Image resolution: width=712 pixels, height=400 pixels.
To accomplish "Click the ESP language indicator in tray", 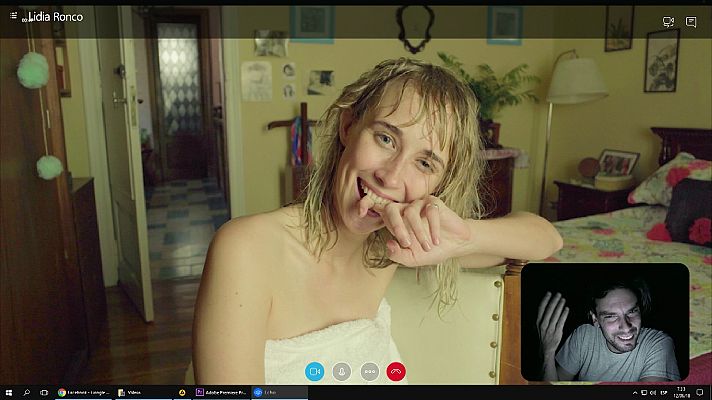I will pyautogui.click(x=664, y=393).
